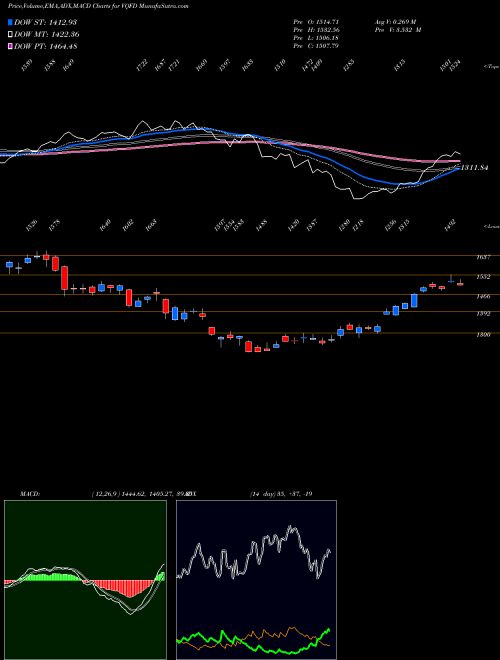Screen dimensions: 500x660
Task: Click the 1283 top price marker
Action: (348, 65)
